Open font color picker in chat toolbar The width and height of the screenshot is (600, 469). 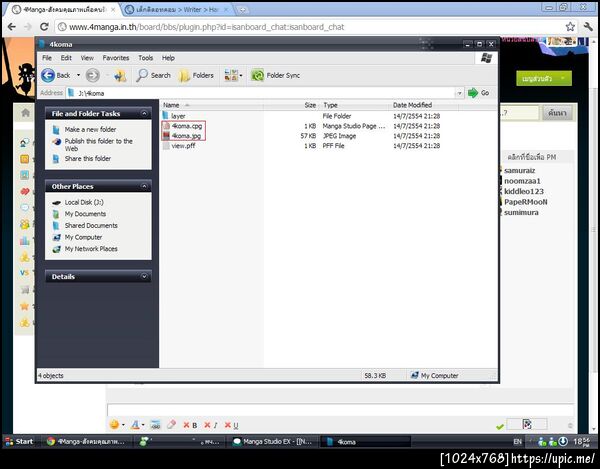click(135, 425)
